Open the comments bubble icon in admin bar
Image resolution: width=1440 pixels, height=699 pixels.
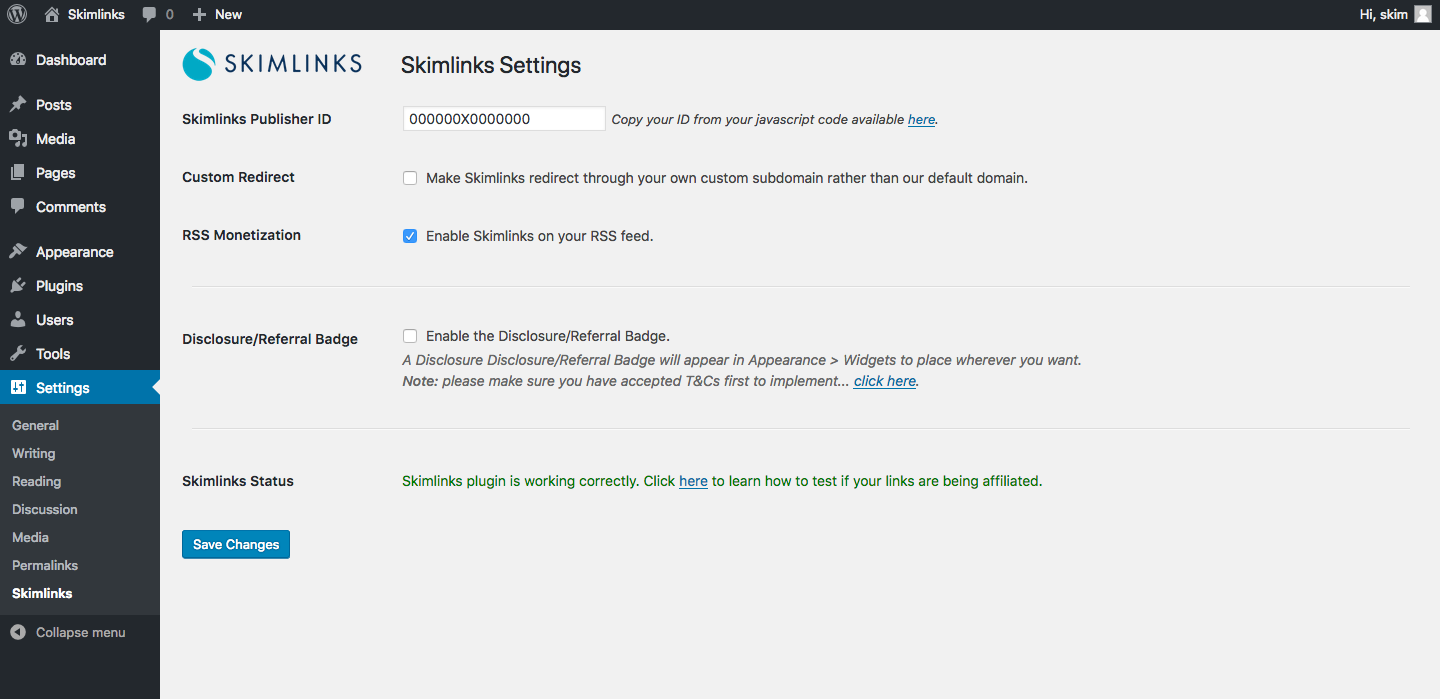click(150, 14)
